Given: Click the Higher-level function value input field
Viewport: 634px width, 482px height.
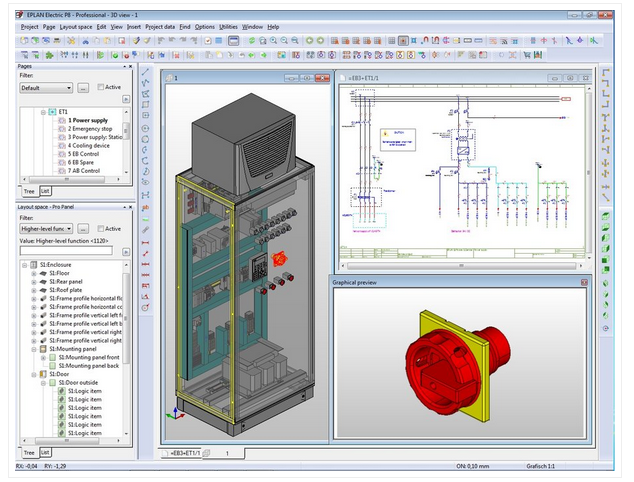Looking at the screenshot, I should coord(66,251).
